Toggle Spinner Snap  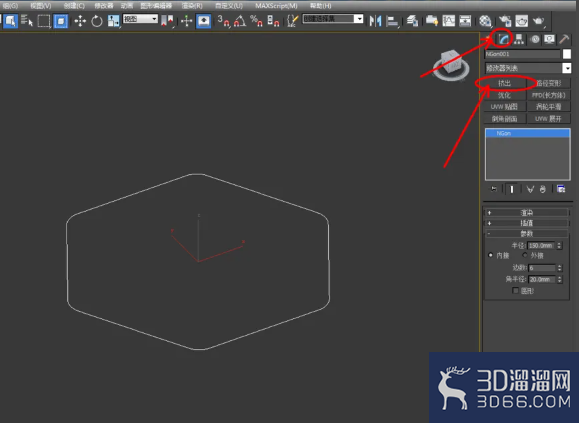click(273, 21)
